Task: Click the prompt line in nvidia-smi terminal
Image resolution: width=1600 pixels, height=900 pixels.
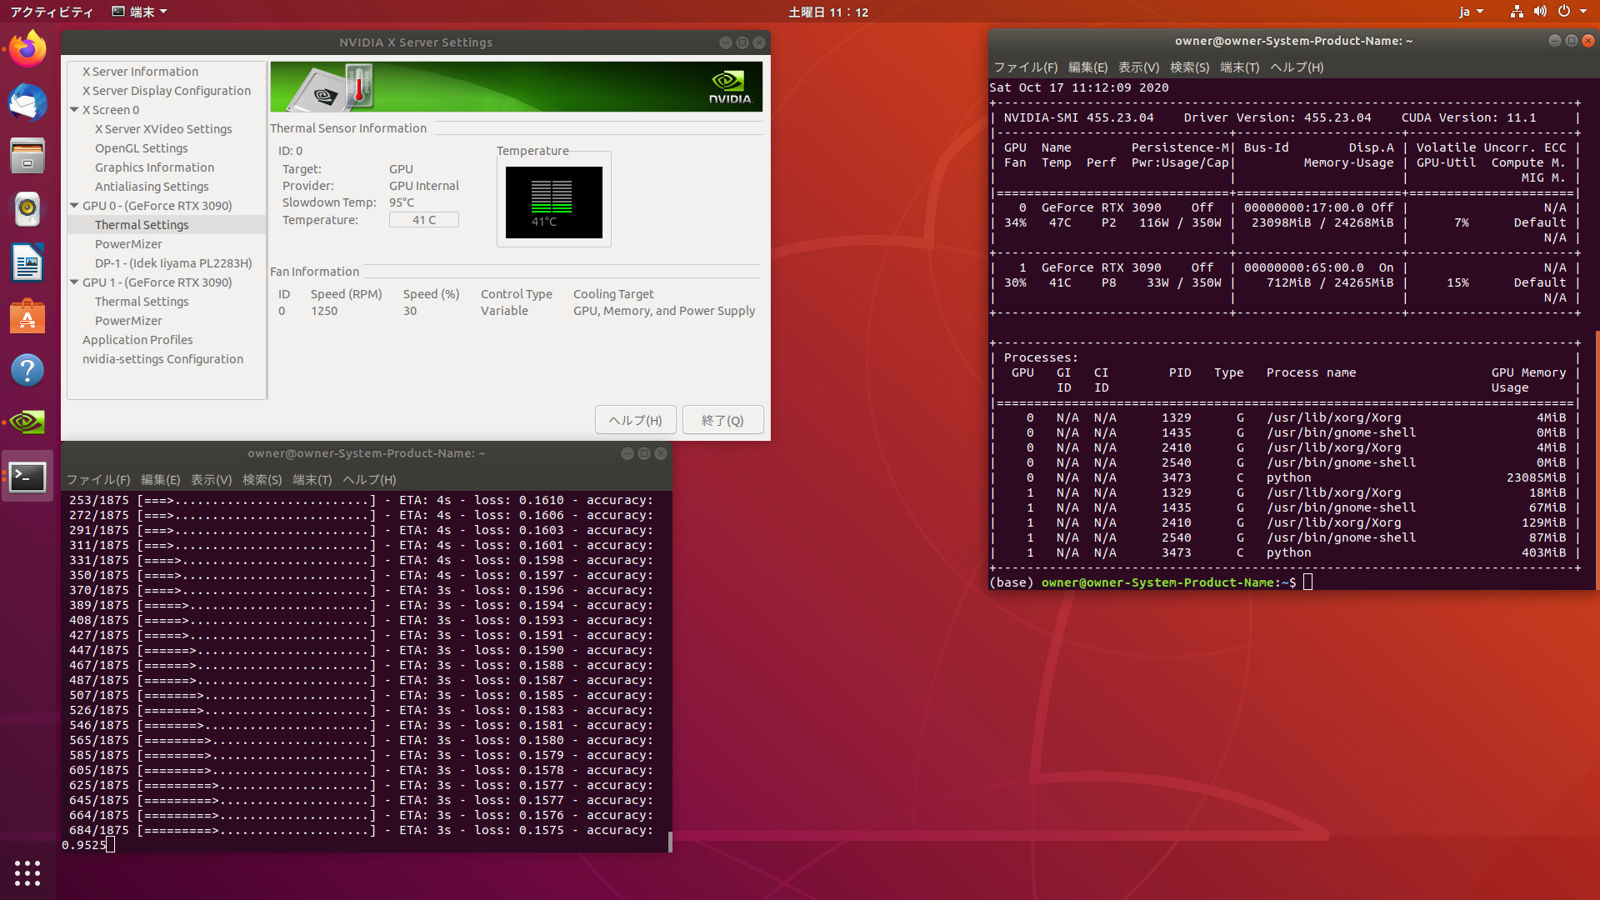Action: coord(1150,582)
